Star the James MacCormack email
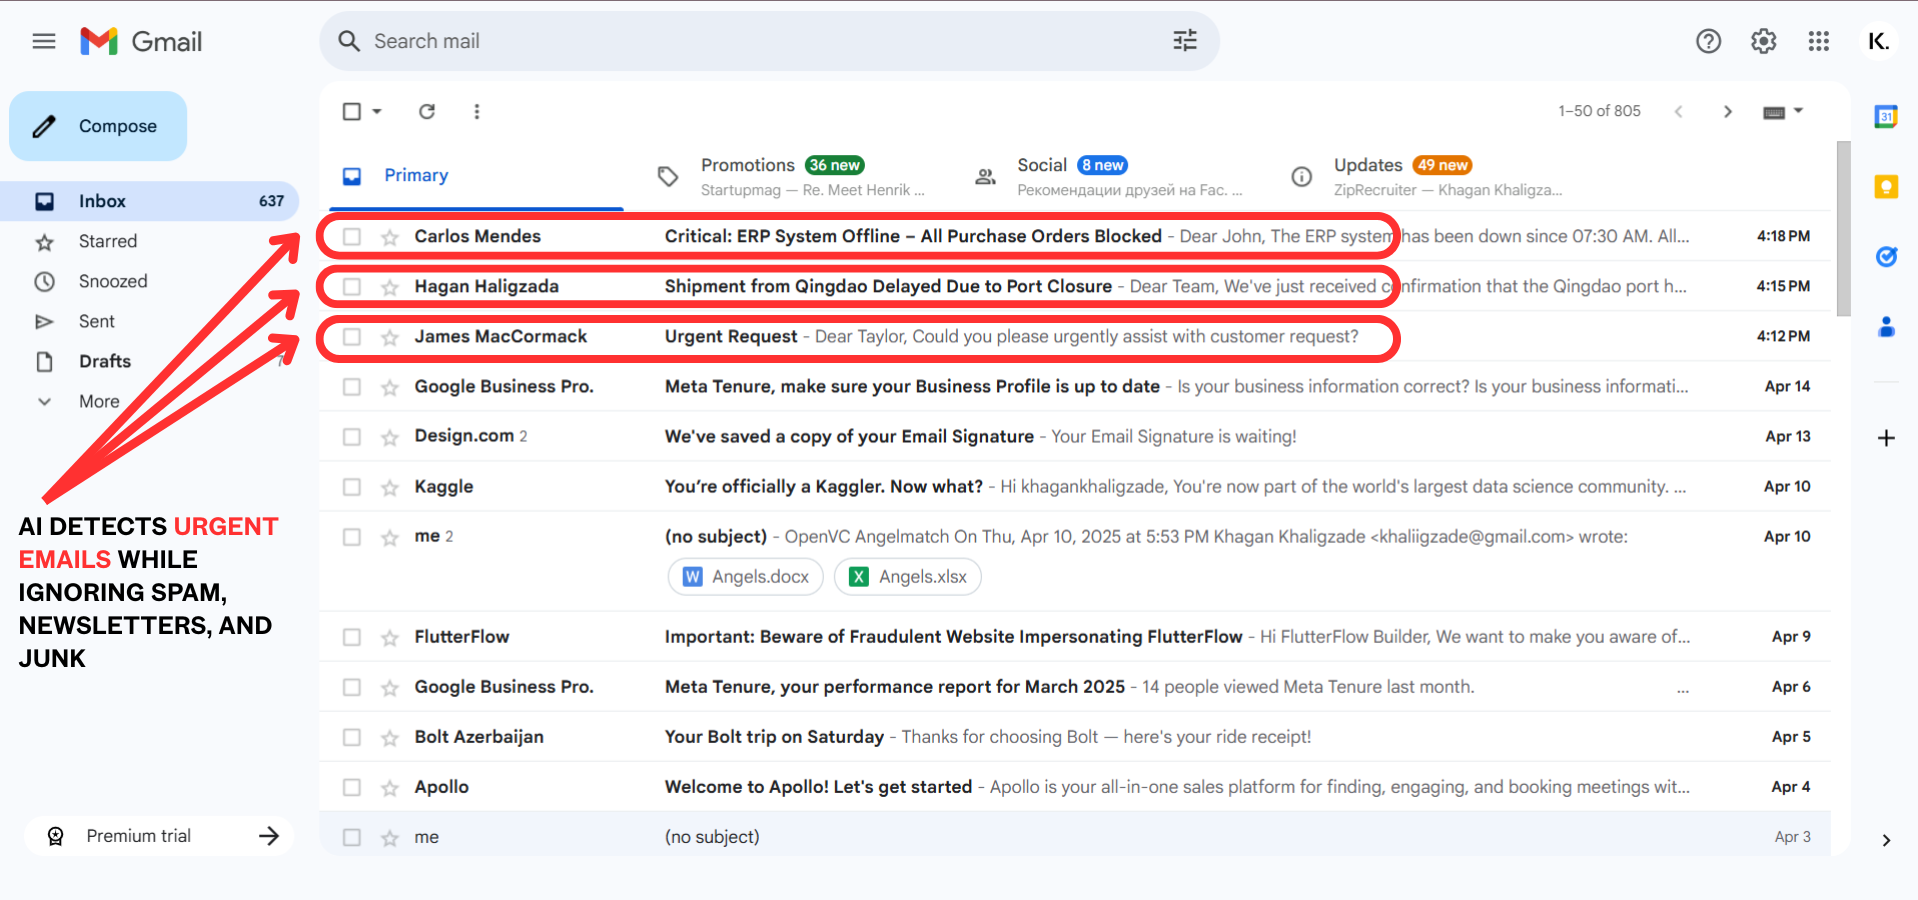1918x900 pixels. 390,337
